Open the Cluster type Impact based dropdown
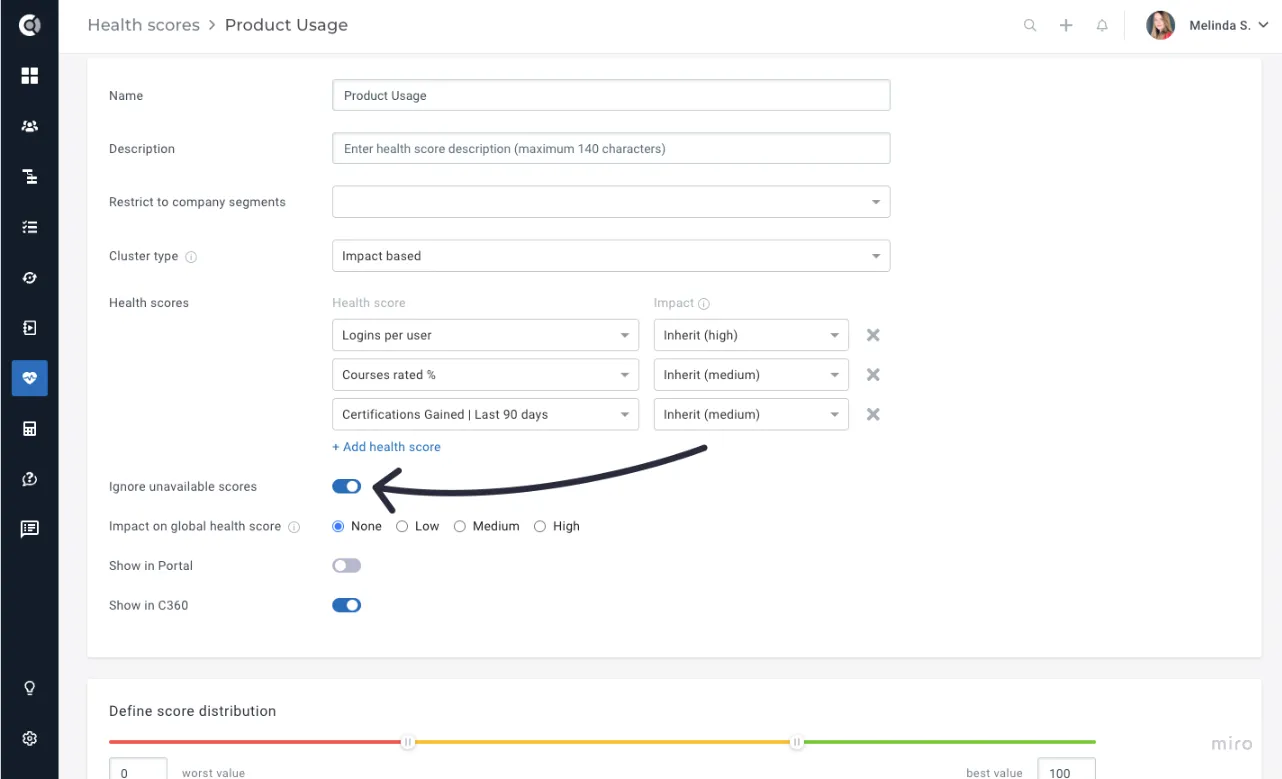The image size is (1282, 779). [x=611, y=256]
